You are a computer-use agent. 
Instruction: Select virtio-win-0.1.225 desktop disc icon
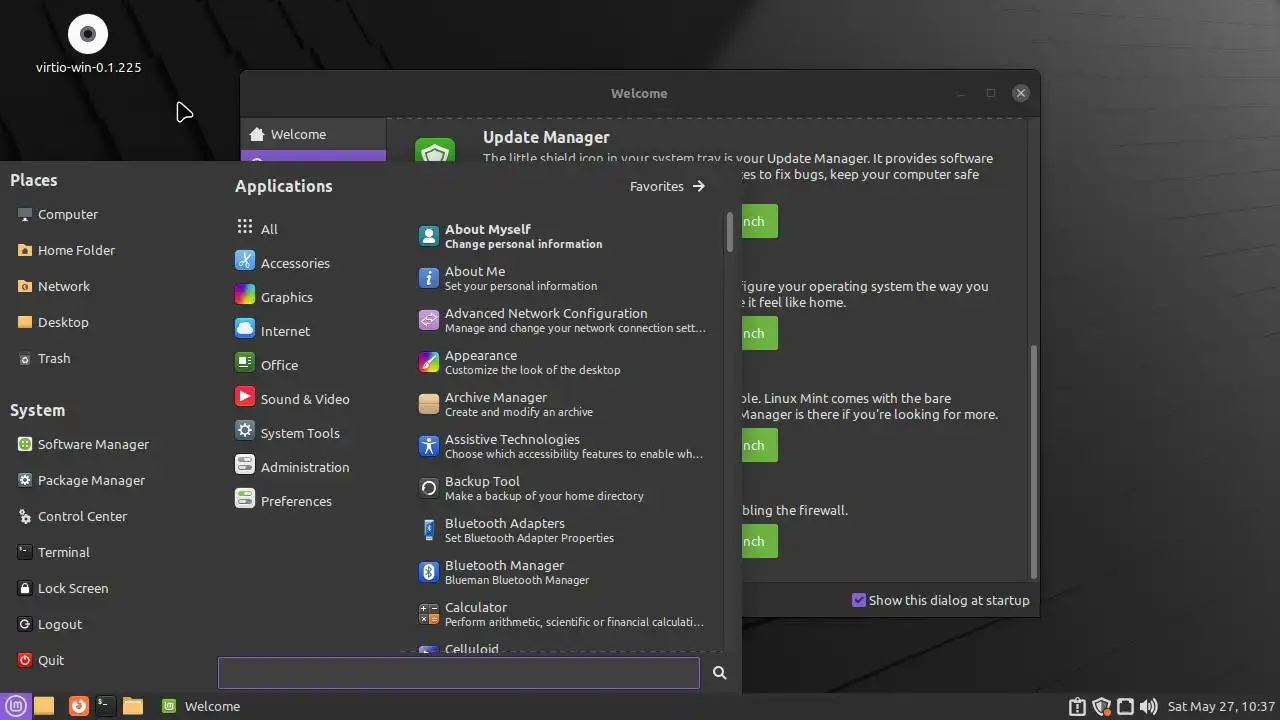(88, 45)
